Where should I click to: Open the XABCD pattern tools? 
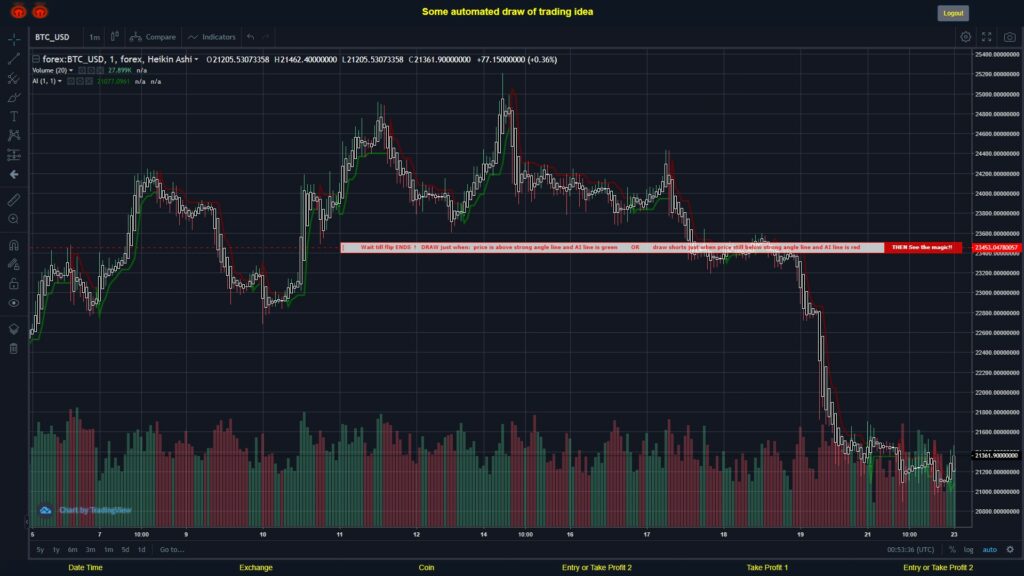tap(14, 135)
